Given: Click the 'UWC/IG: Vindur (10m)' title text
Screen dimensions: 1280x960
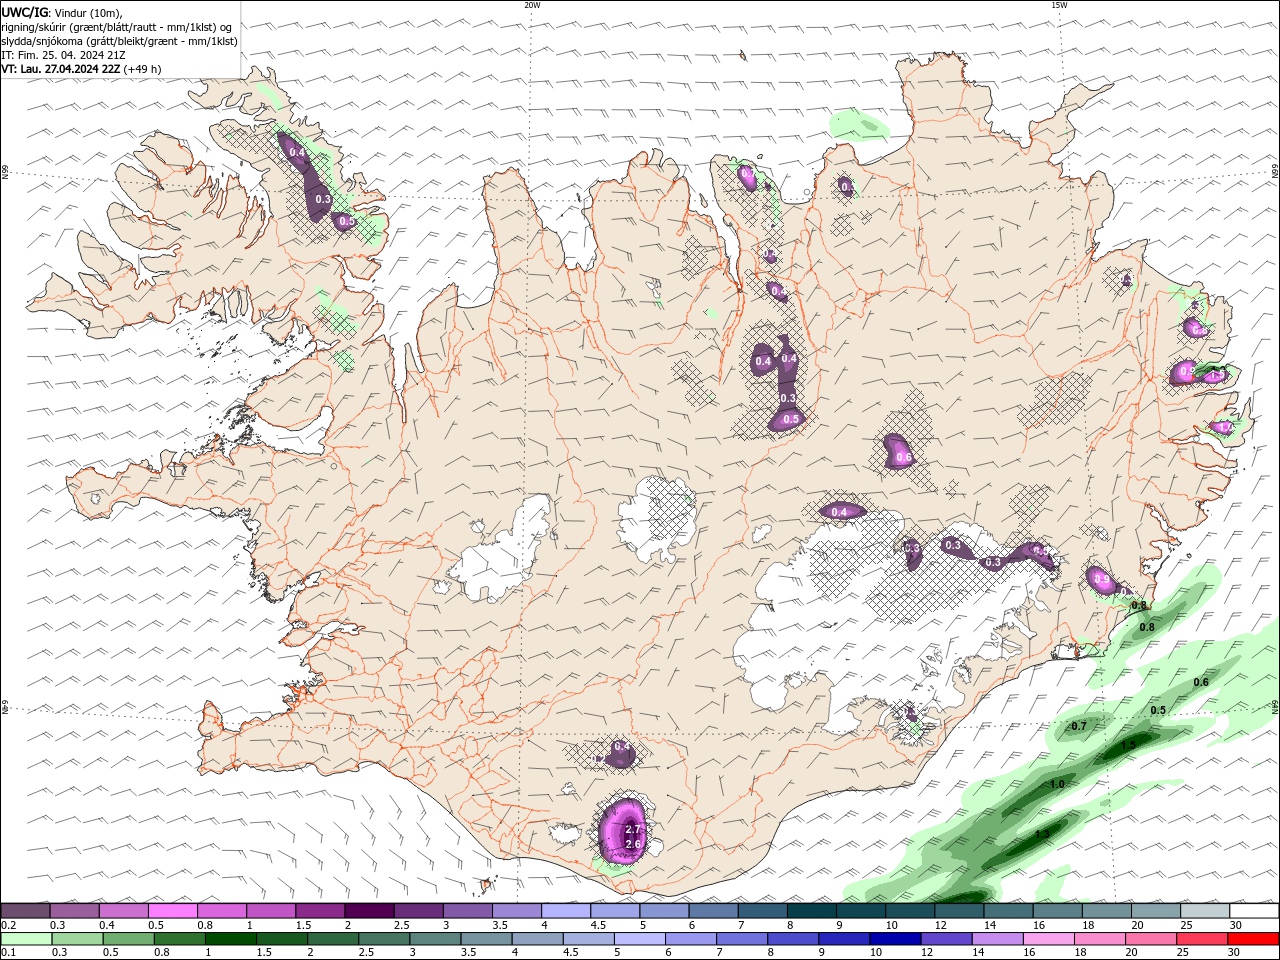Looking at the screenshot, I should (61, 12).
